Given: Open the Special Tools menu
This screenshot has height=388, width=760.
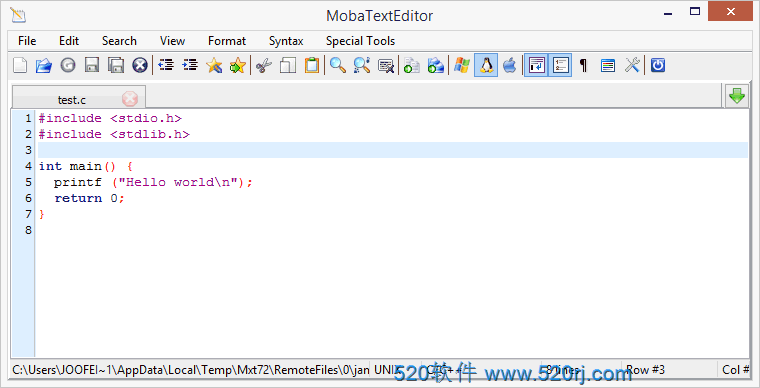Looking at the screenshot, I should tap(360, 41).
